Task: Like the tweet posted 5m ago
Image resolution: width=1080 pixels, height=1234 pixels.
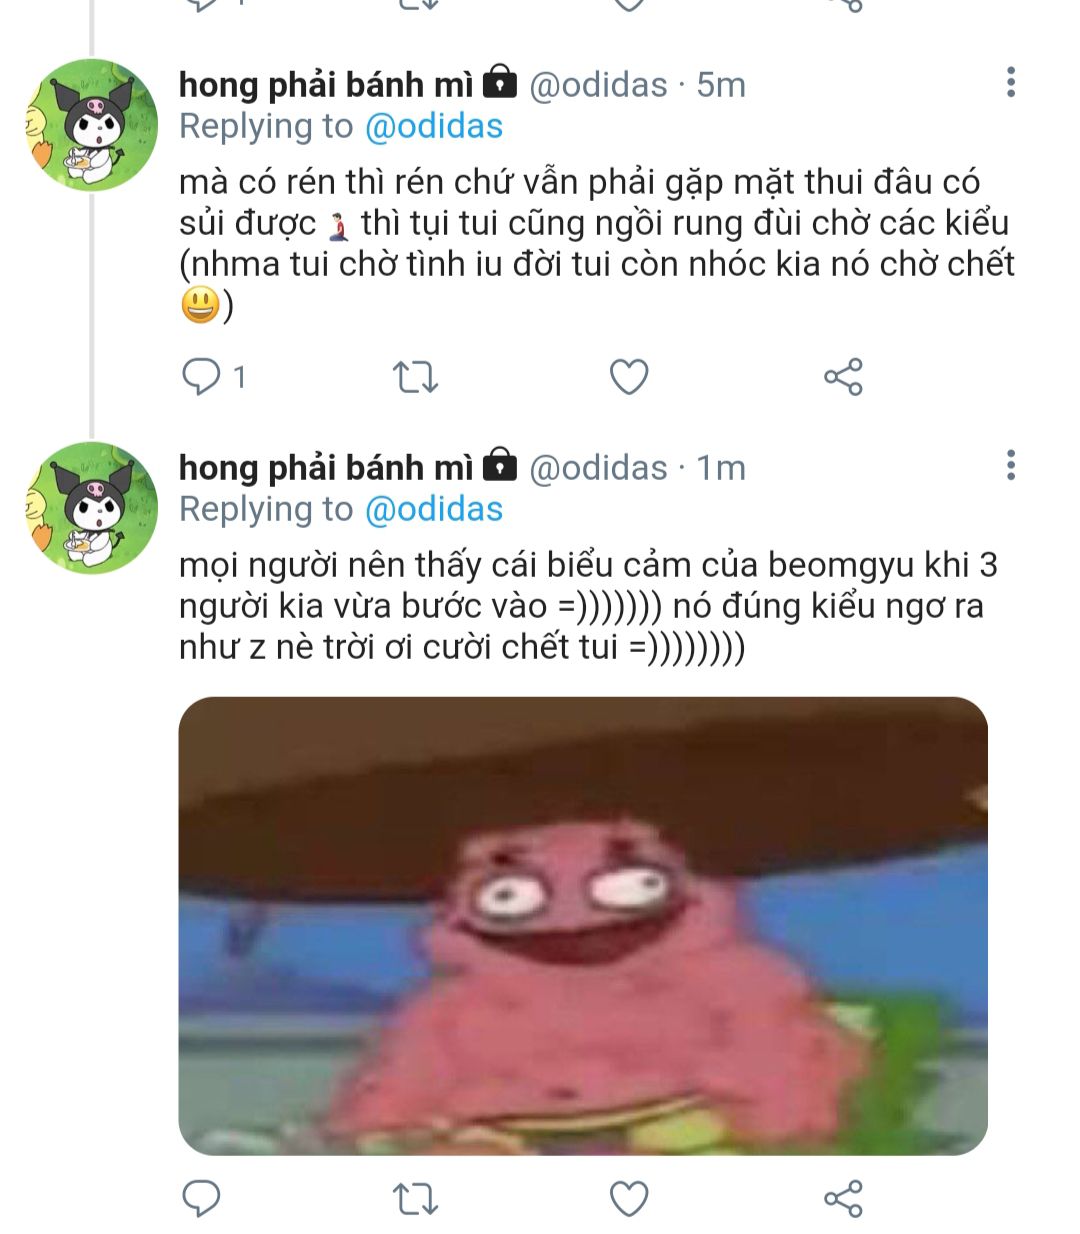Action: [629, 377]
